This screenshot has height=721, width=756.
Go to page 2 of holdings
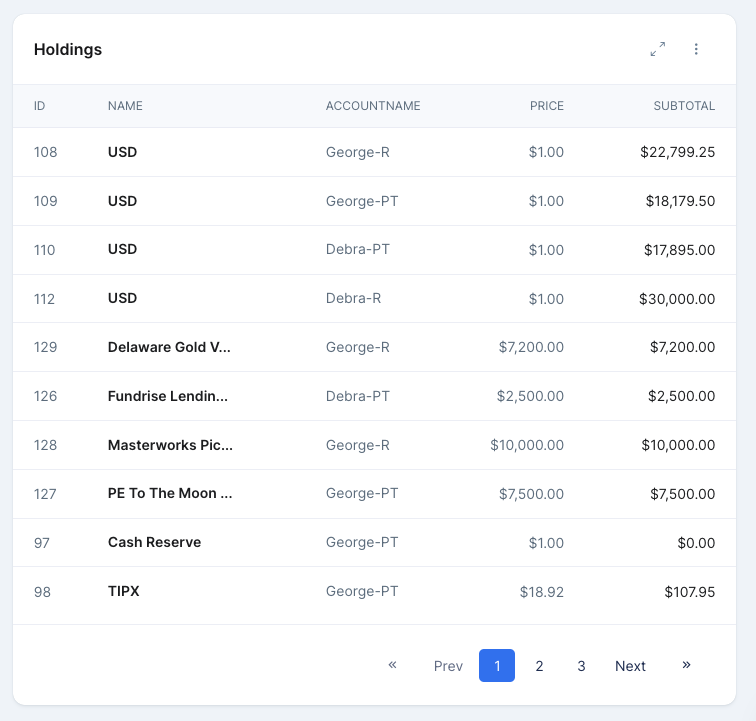click(x=539, y=666)
